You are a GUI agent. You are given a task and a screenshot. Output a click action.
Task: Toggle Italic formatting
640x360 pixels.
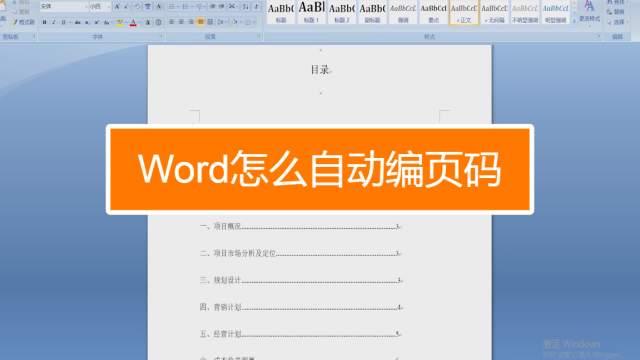tap(54, 22)
